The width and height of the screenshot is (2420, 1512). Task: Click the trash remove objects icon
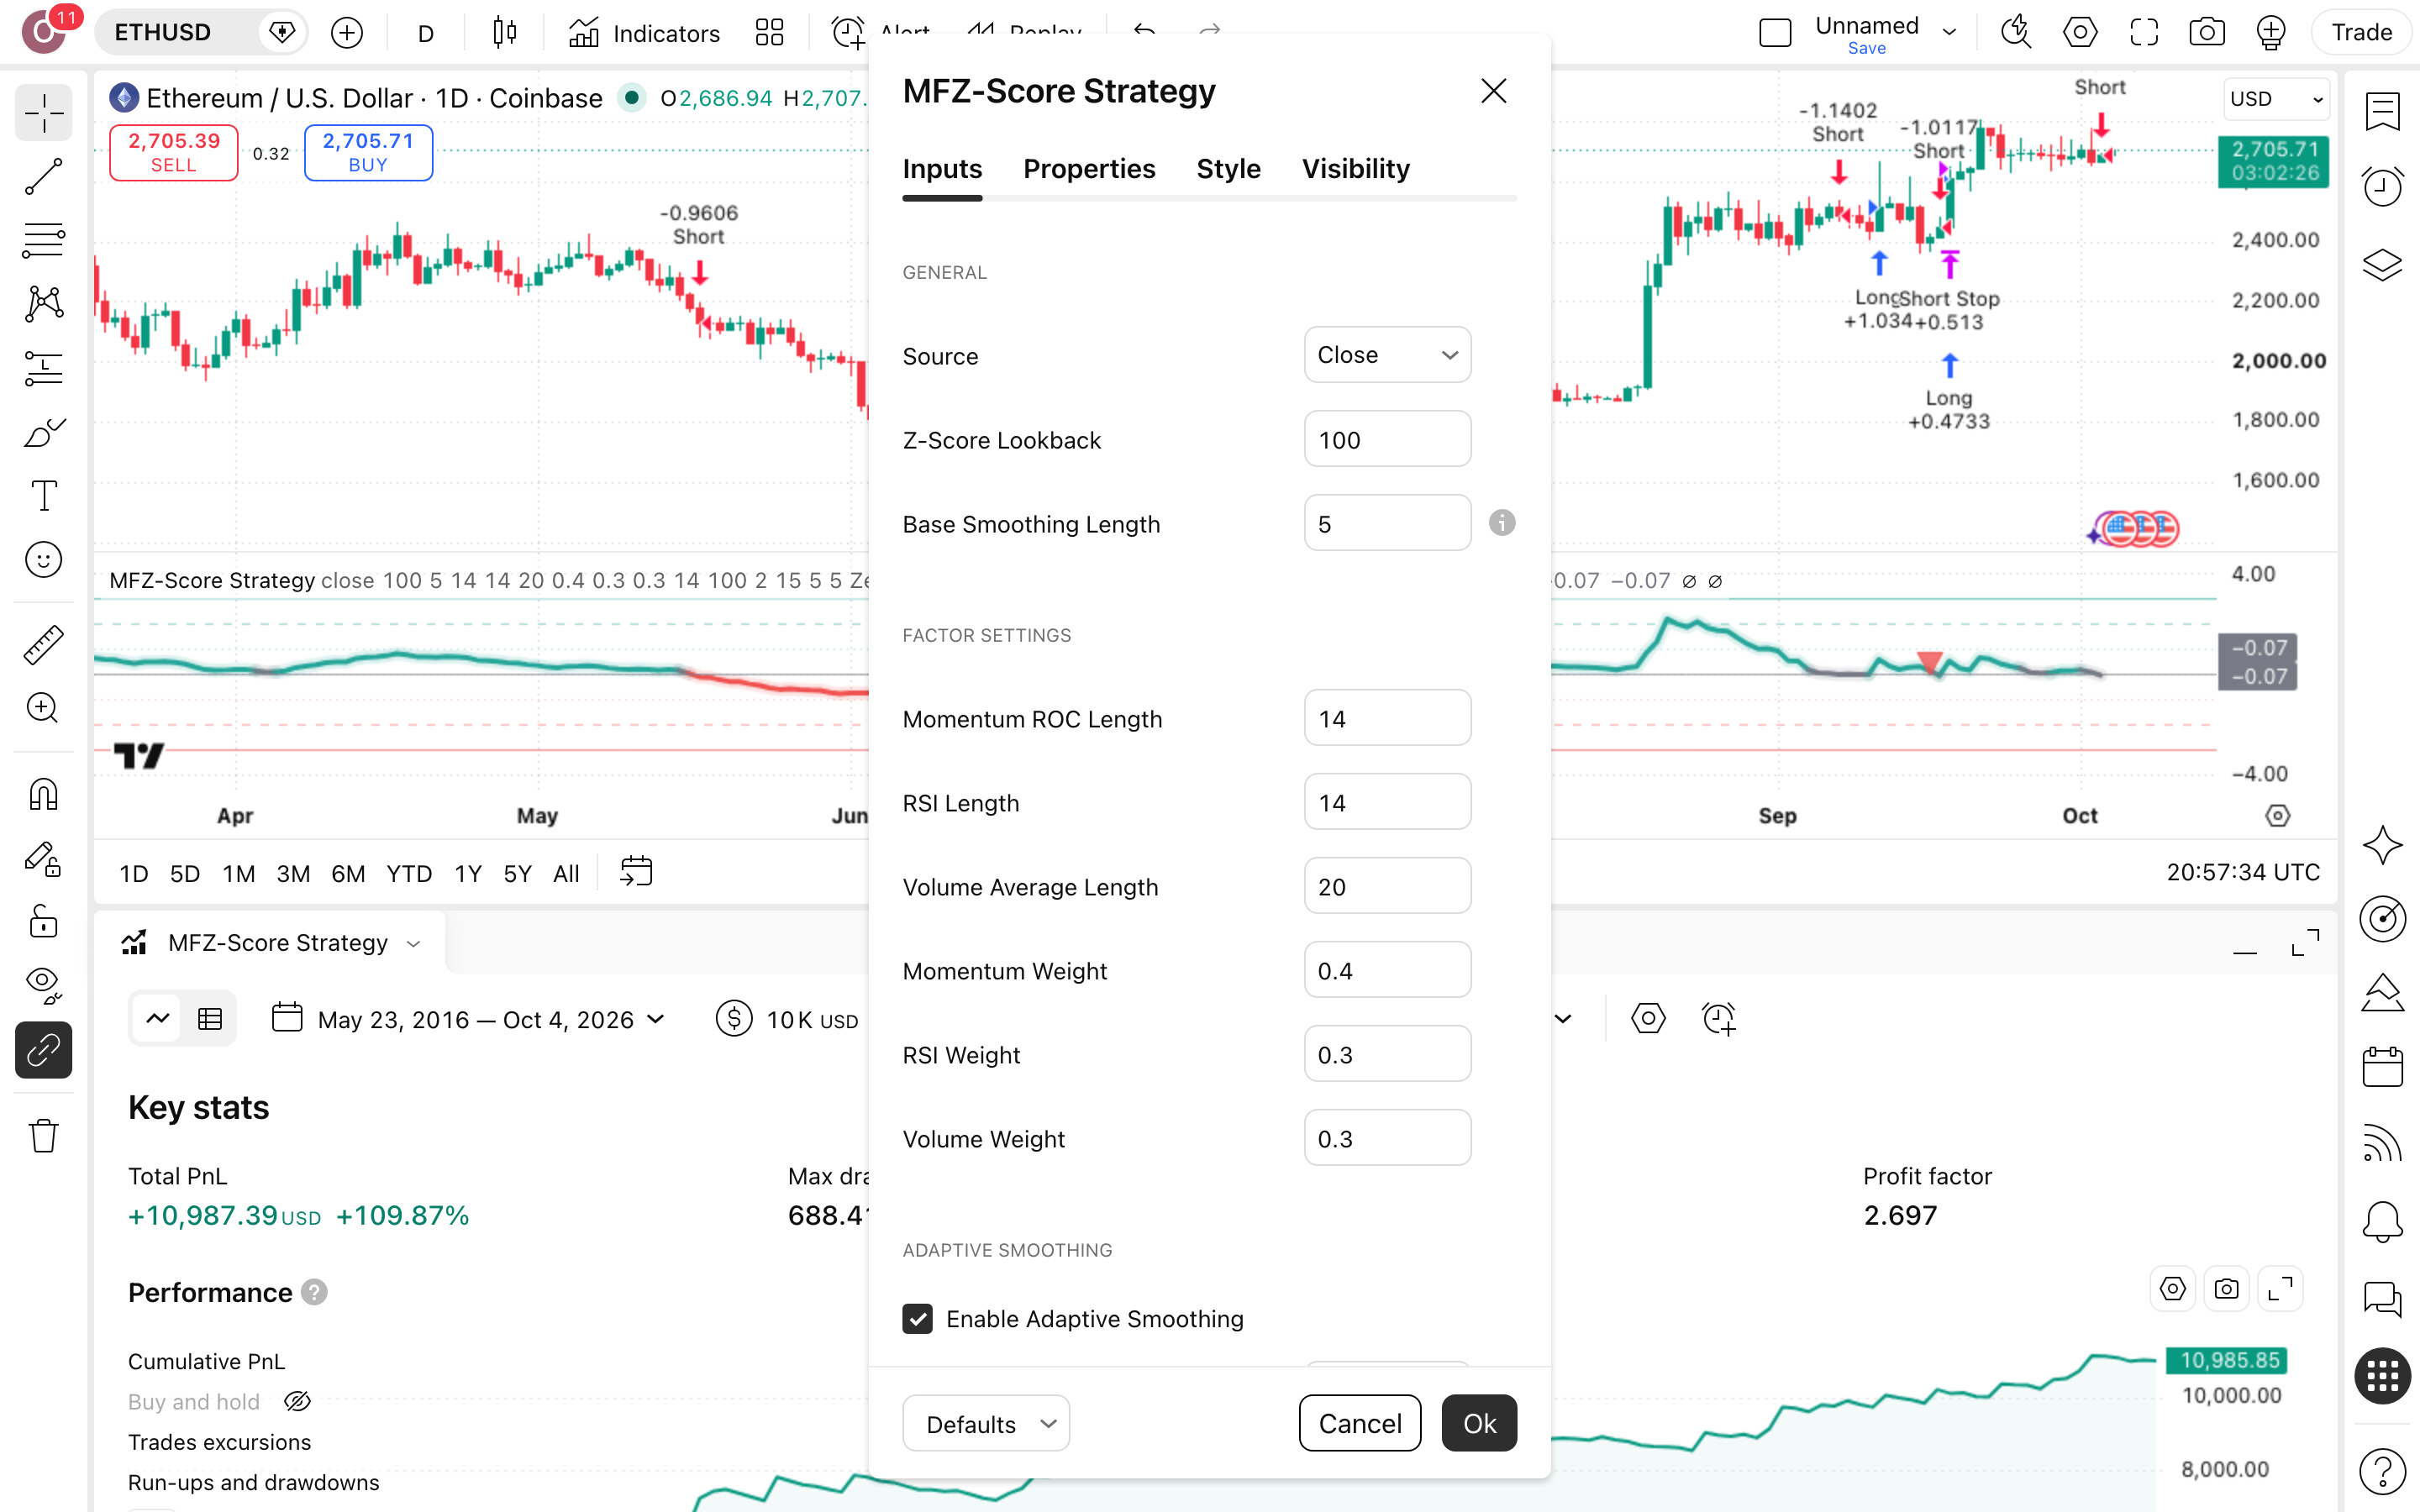(43, 1135)
